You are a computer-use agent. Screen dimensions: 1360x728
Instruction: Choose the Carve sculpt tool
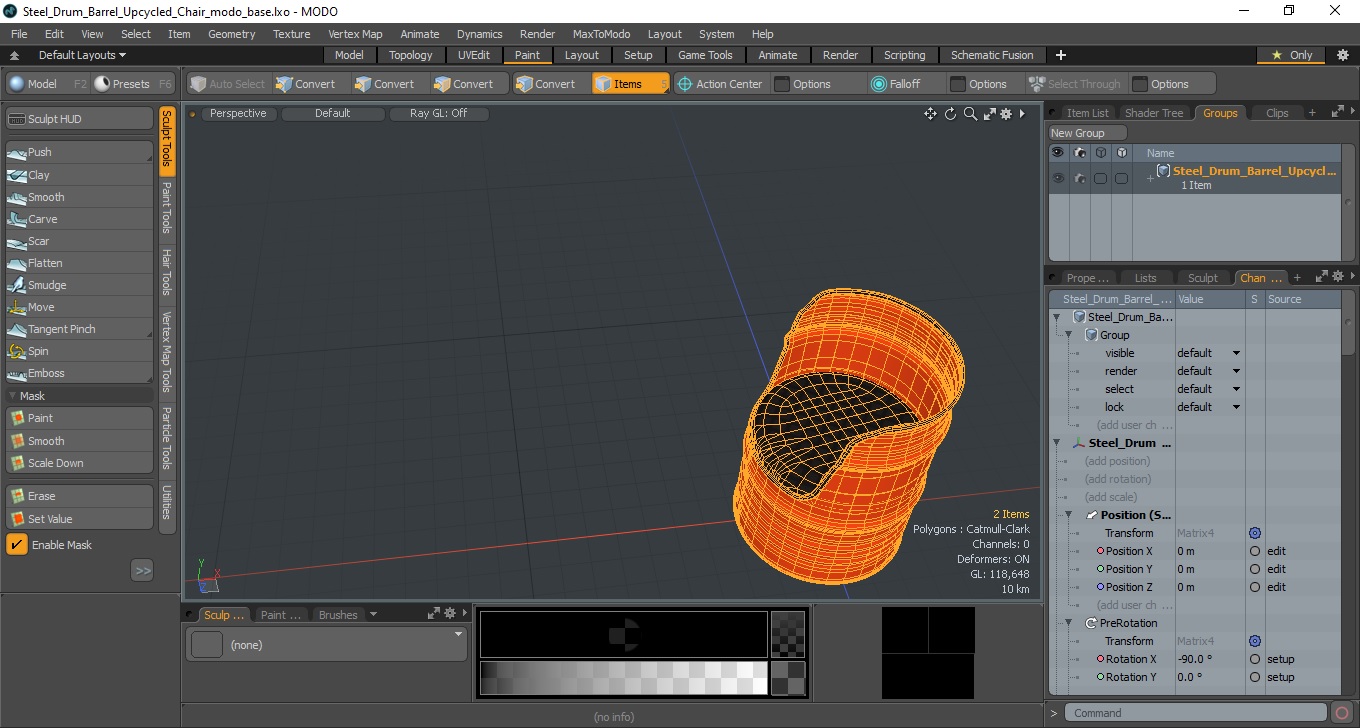80,219
